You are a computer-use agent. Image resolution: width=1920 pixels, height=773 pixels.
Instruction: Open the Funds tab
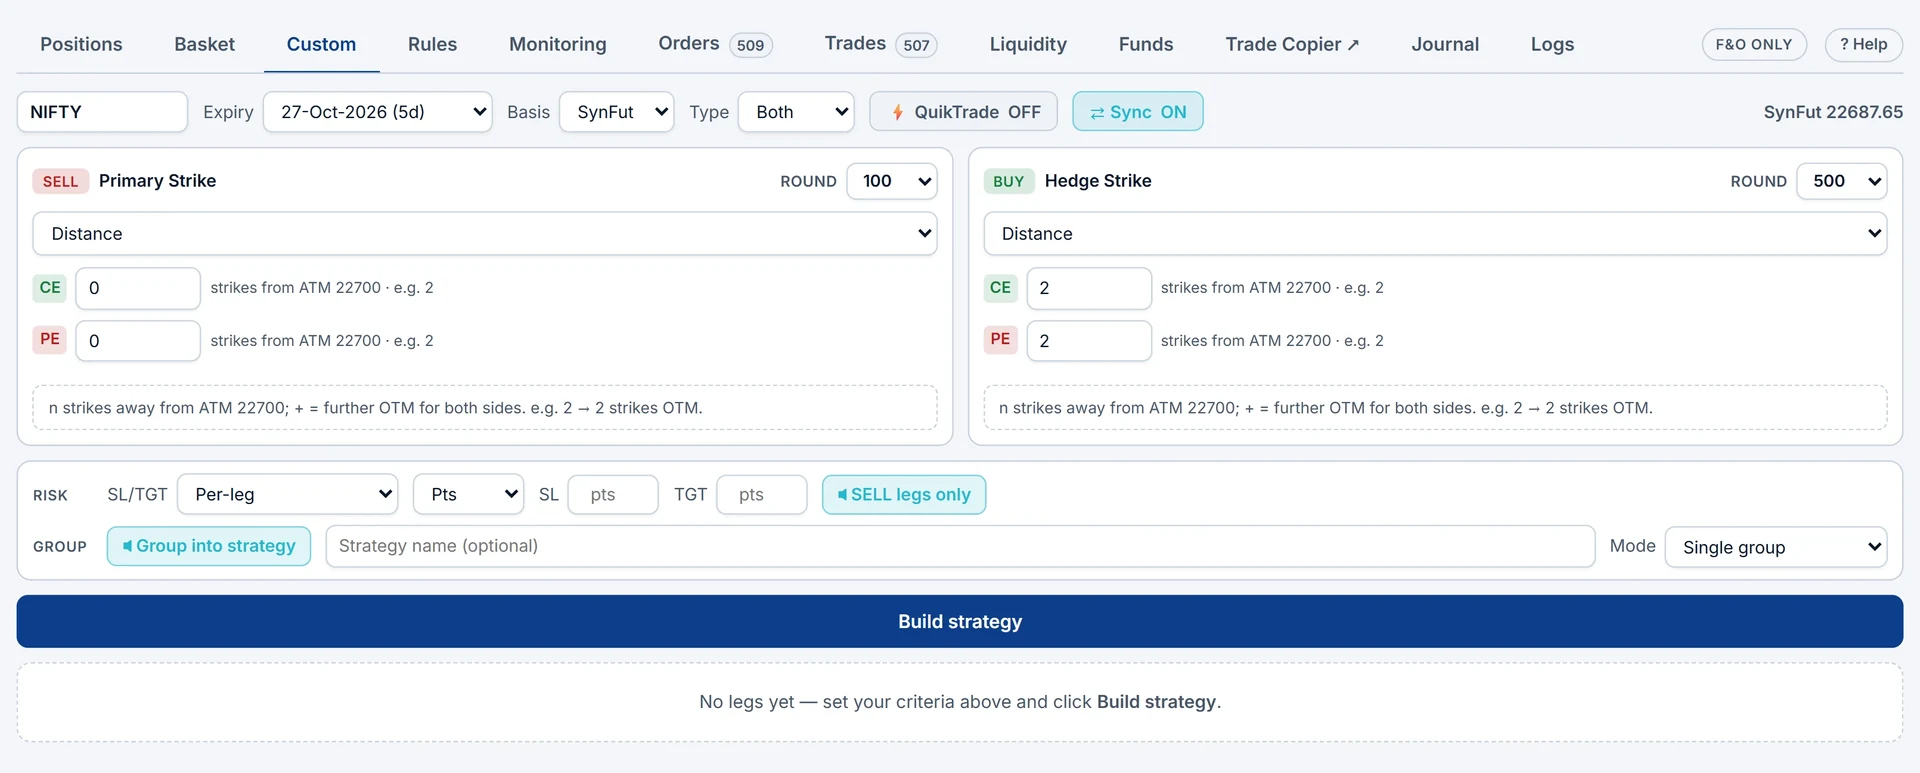click(1146, 44)
